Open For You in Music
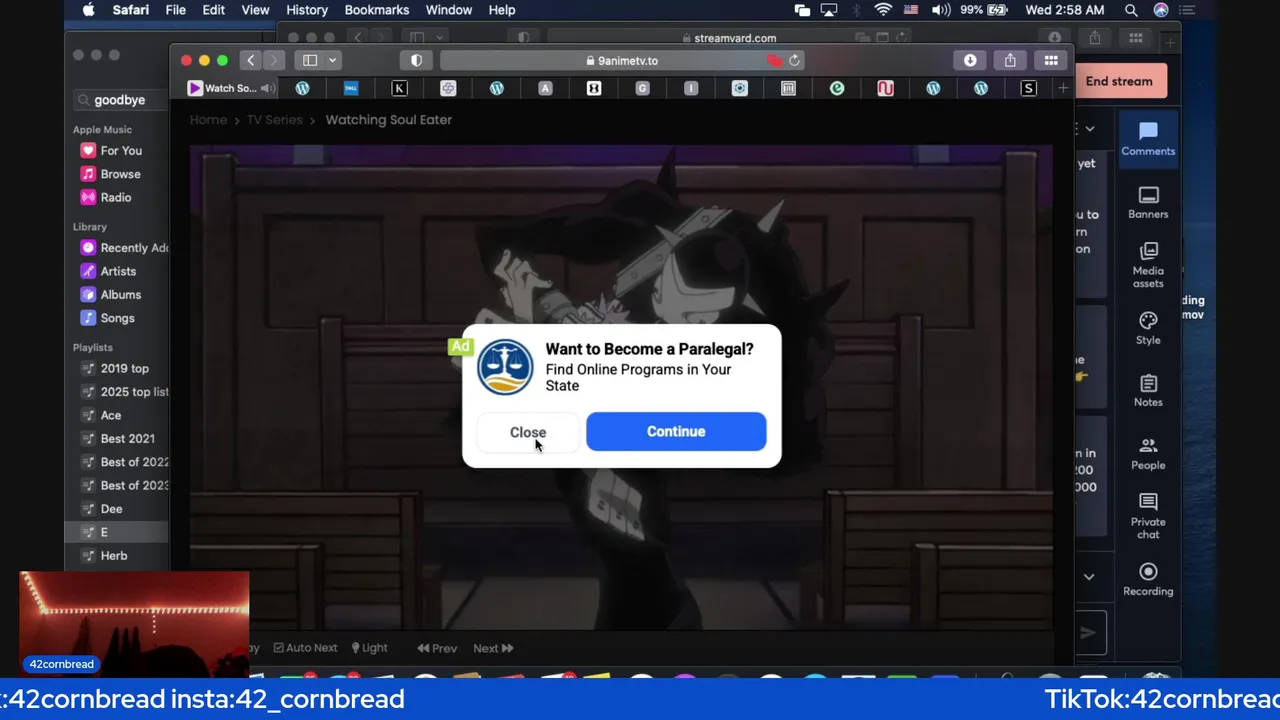The image size is (1280, 720). tap(120, 150)
